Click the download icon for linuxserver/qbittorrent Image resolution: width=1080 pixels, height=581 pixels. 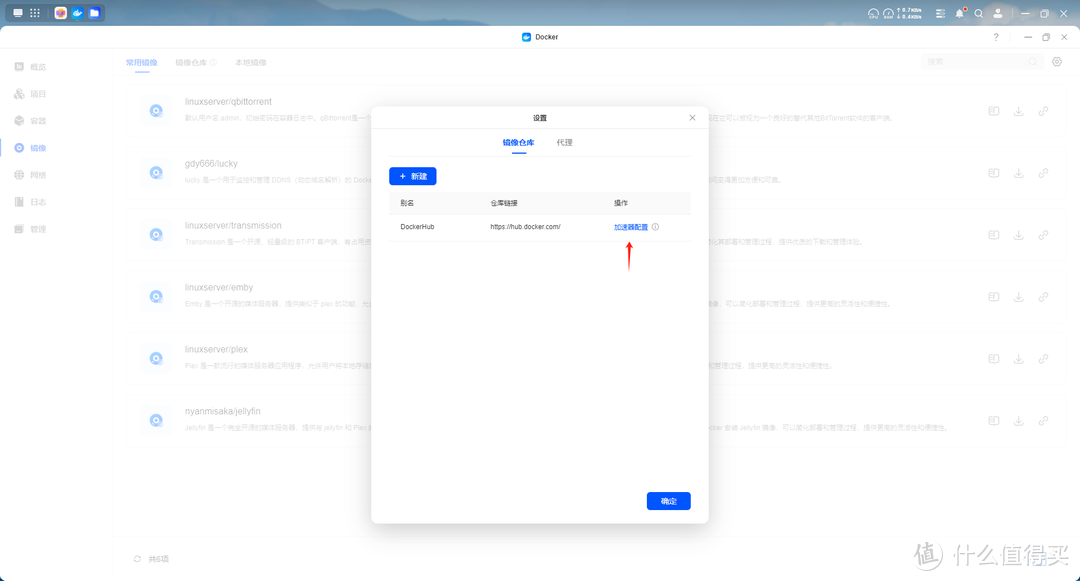(1018, 111)
